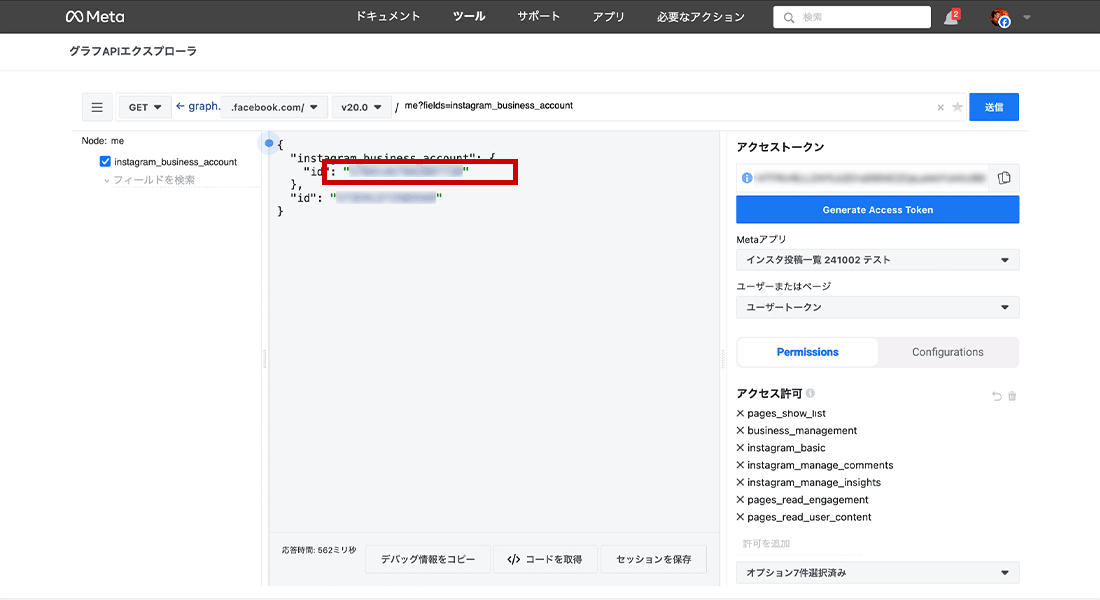Image resolution: width=1100 pixels, height=600 pixels.
Task: Open the profile avatar menu
Action: [1000, 18]
